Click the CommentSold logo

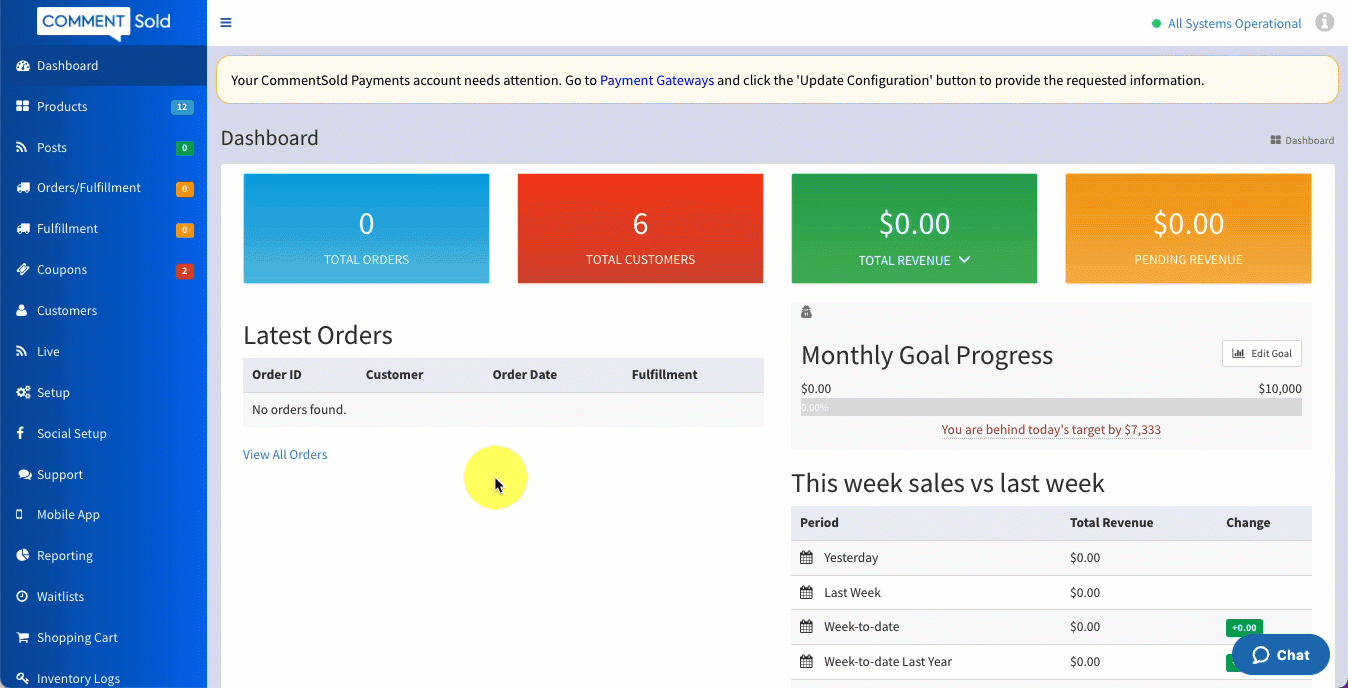(103, 21)
